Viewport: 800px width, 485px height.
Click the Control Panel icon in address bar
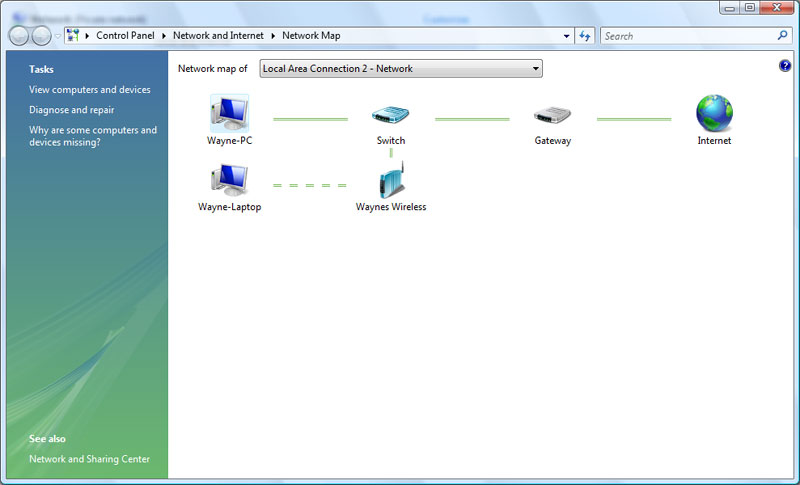click(73, 36)
